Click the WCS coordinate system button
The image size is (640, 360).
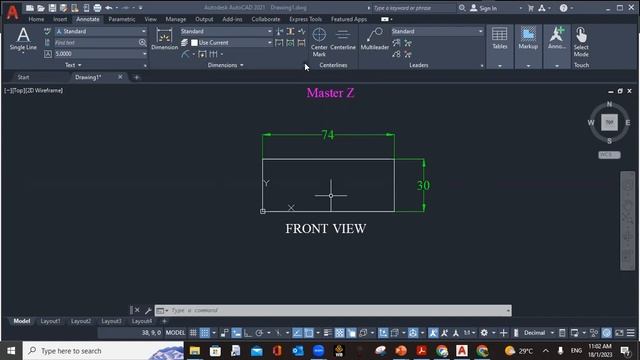click(609, 155)
